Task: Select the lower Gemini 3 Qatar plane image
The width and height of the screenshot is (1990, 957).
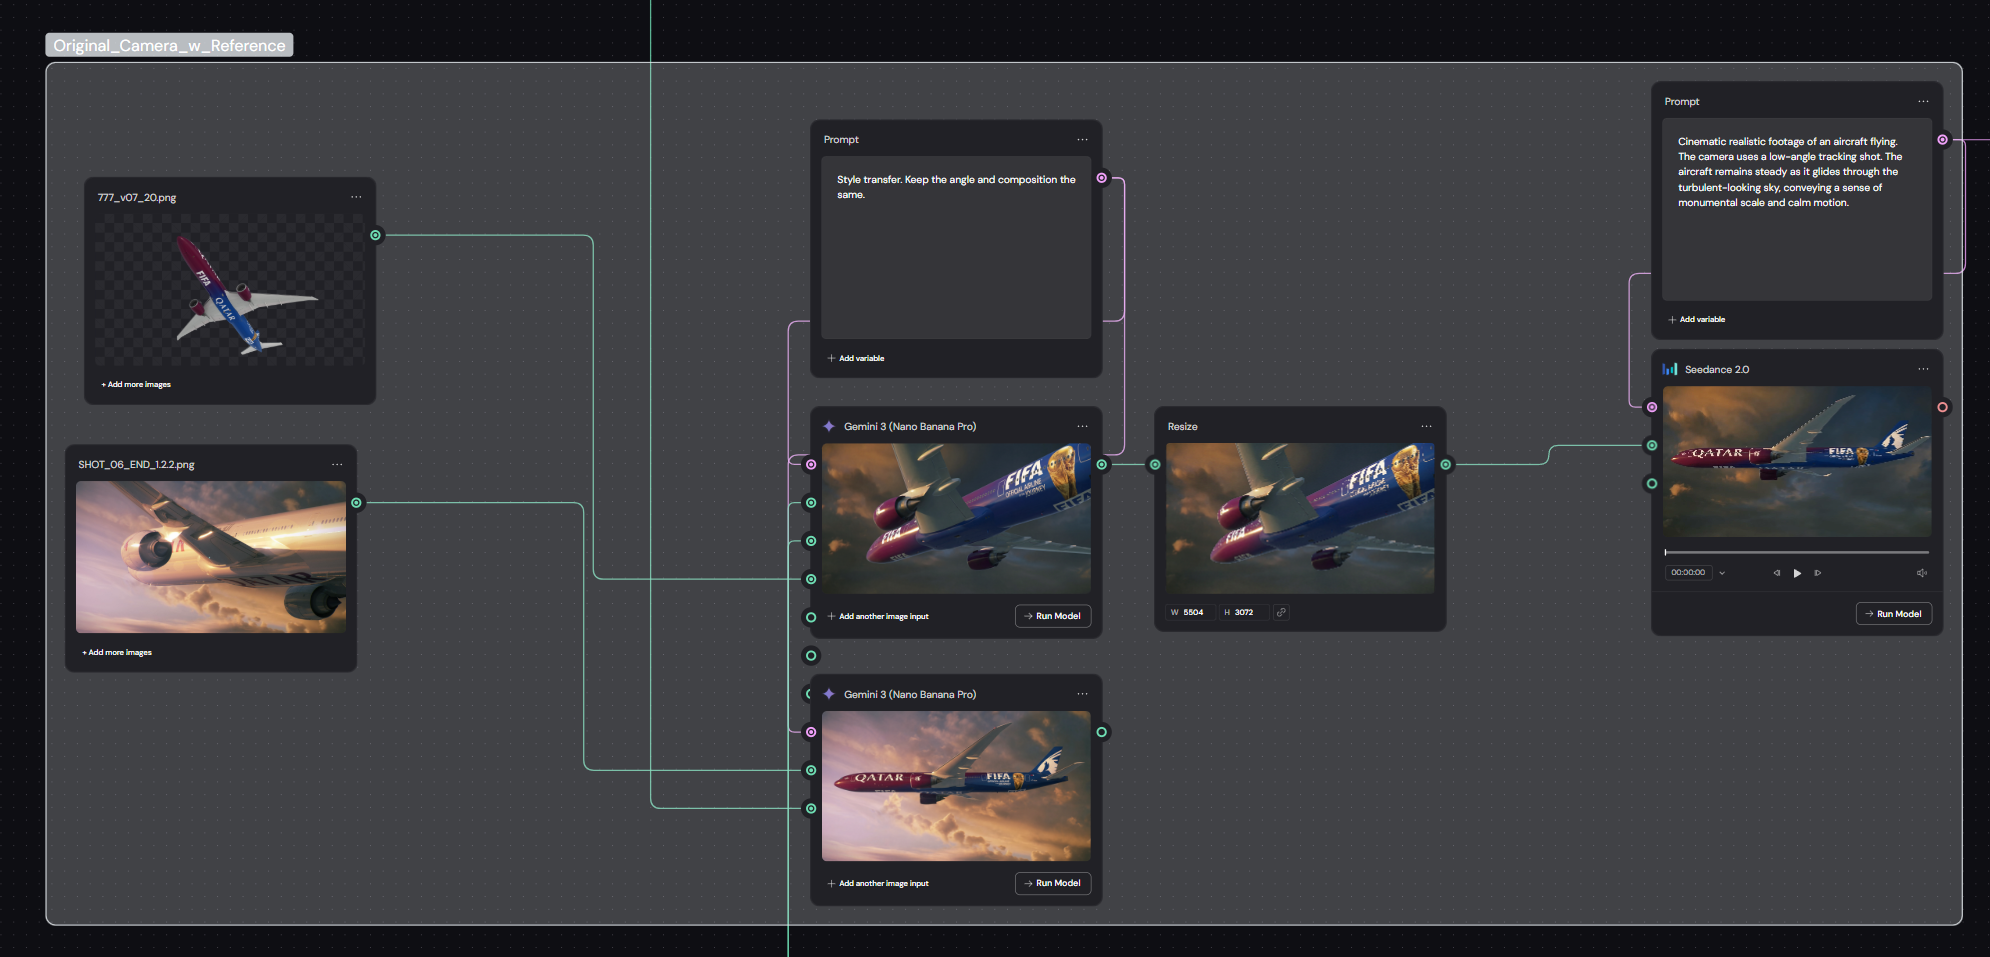Action: coord(956,786)
